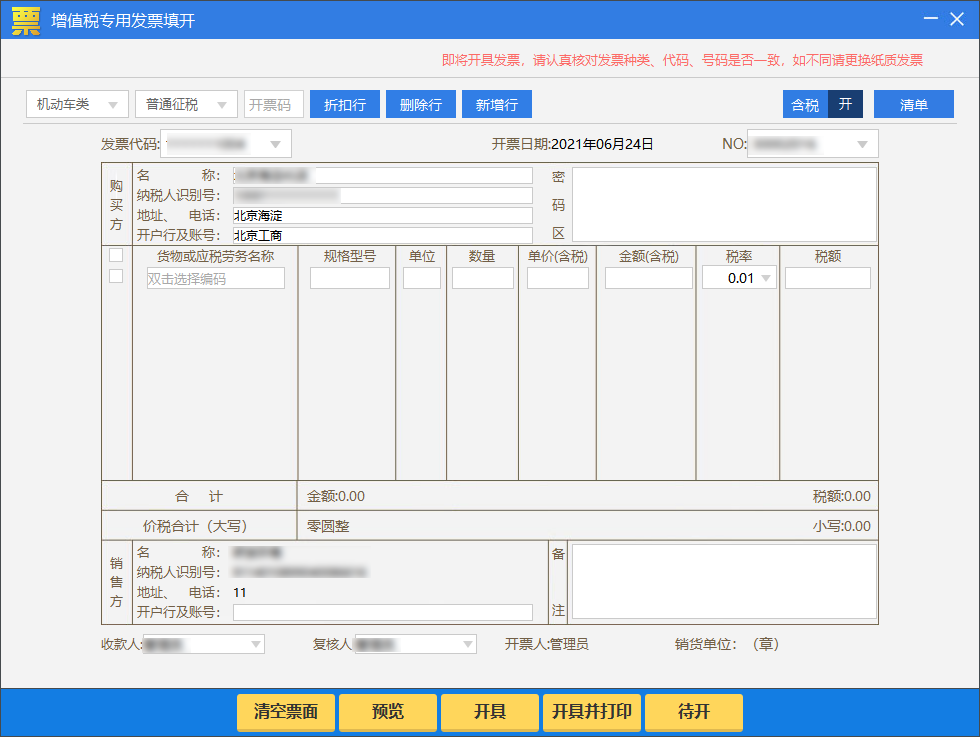980x737 pixels.
Task: Click 清空票面 to clear the invoice
Action: pyautogui.click(x=285, y=712)
